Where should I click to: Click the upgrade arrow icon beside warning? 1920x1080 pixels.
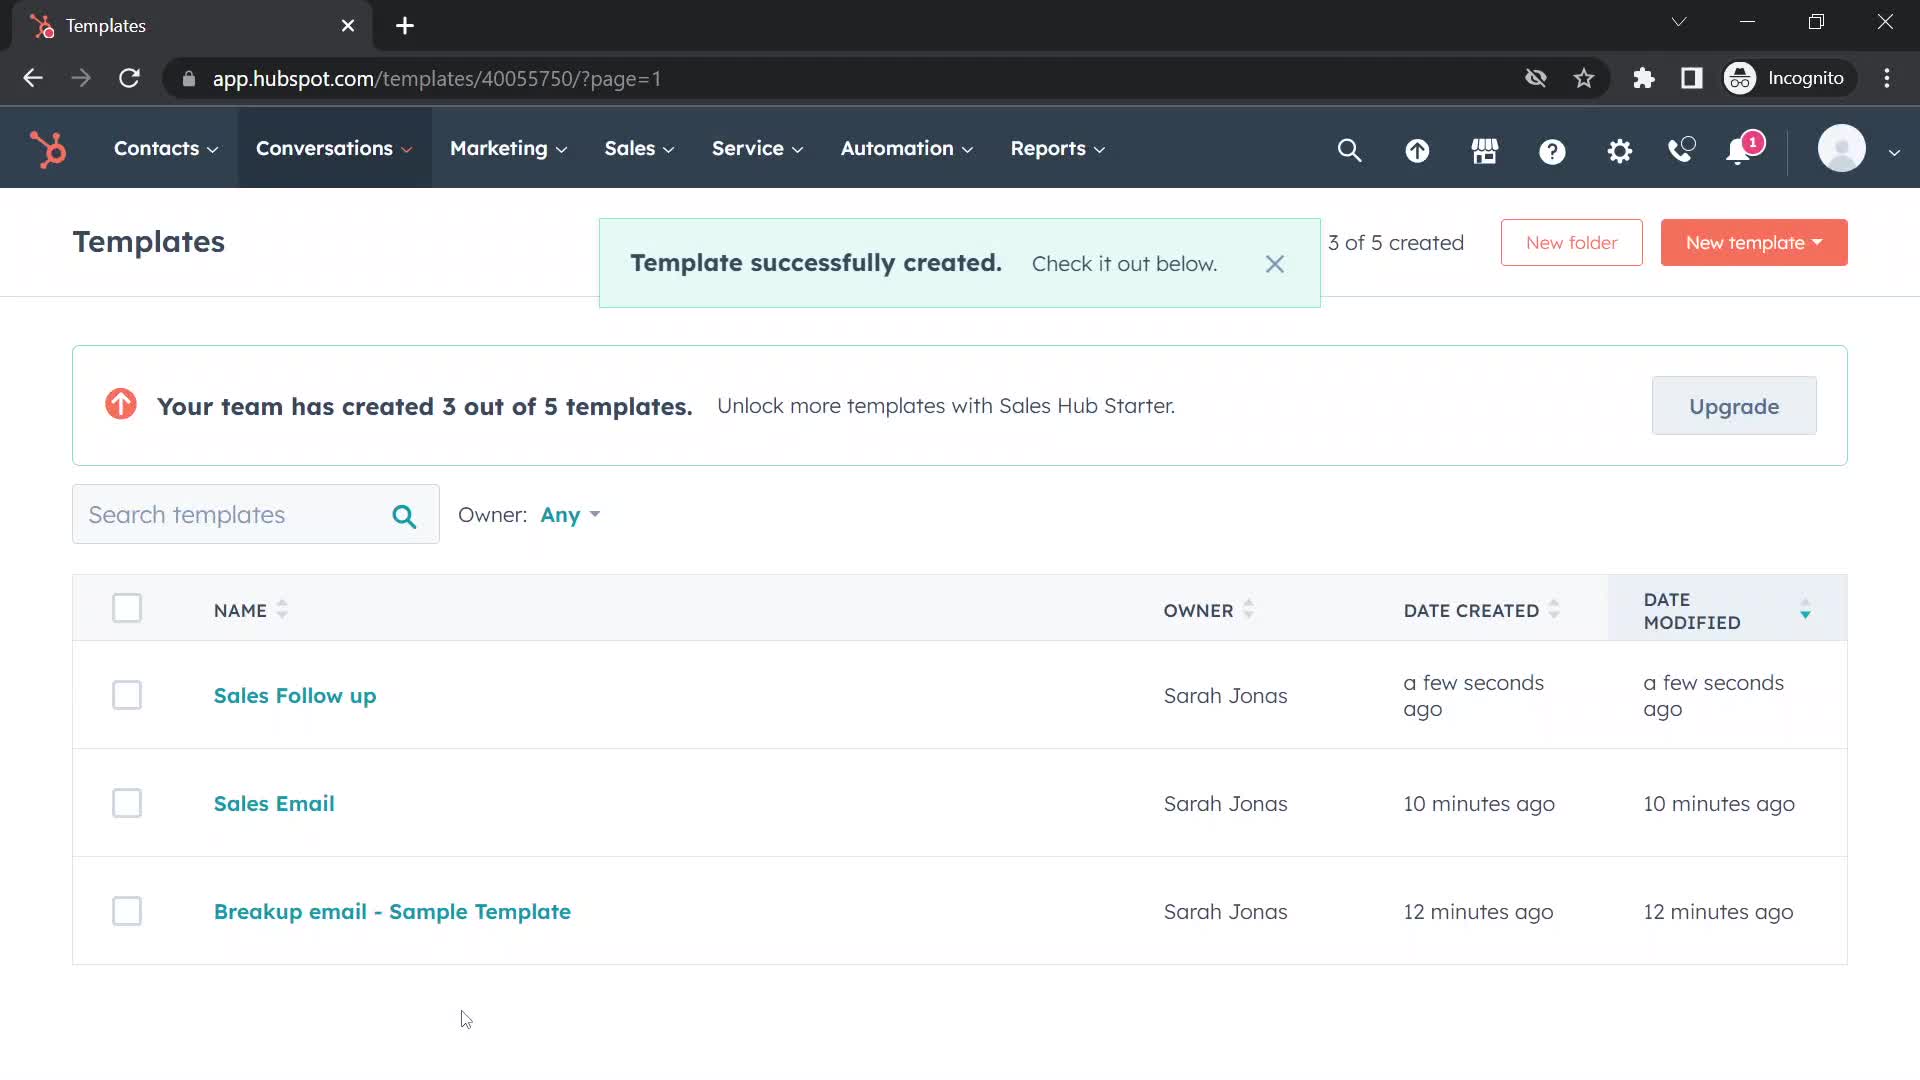121,405
